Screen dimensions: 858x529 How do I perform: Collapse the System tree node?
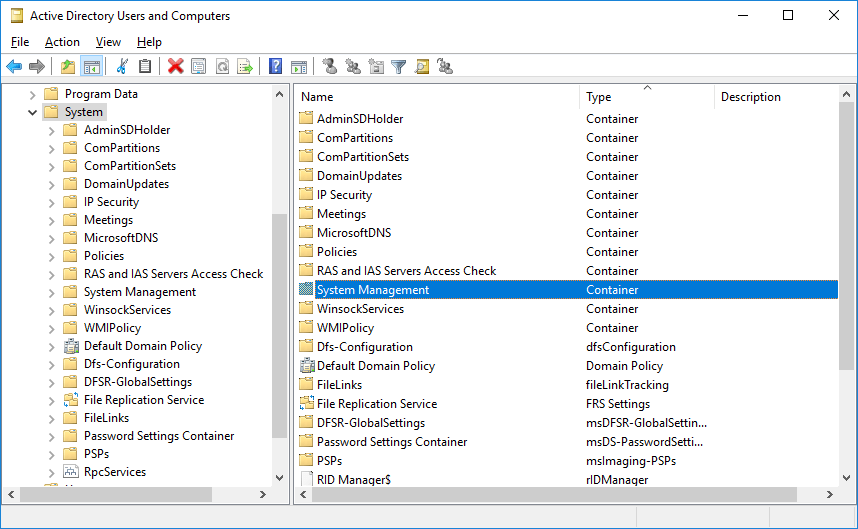(x=33, y=112)
